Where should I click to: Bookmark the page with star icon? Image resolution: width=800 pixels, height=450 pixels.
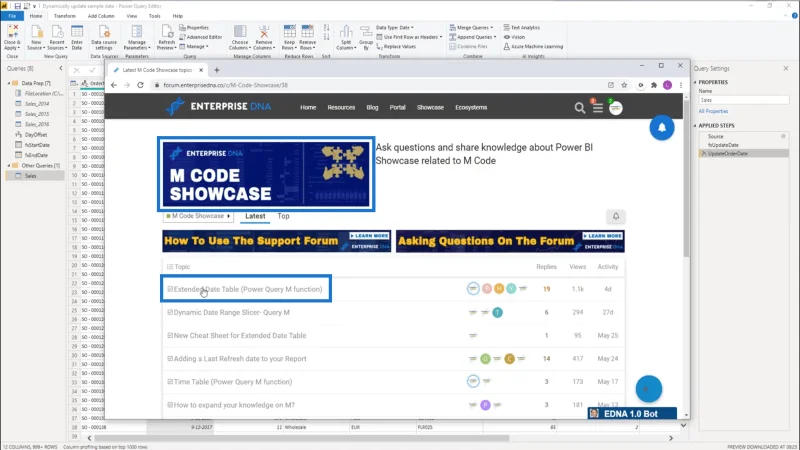(x=624, y=85)
